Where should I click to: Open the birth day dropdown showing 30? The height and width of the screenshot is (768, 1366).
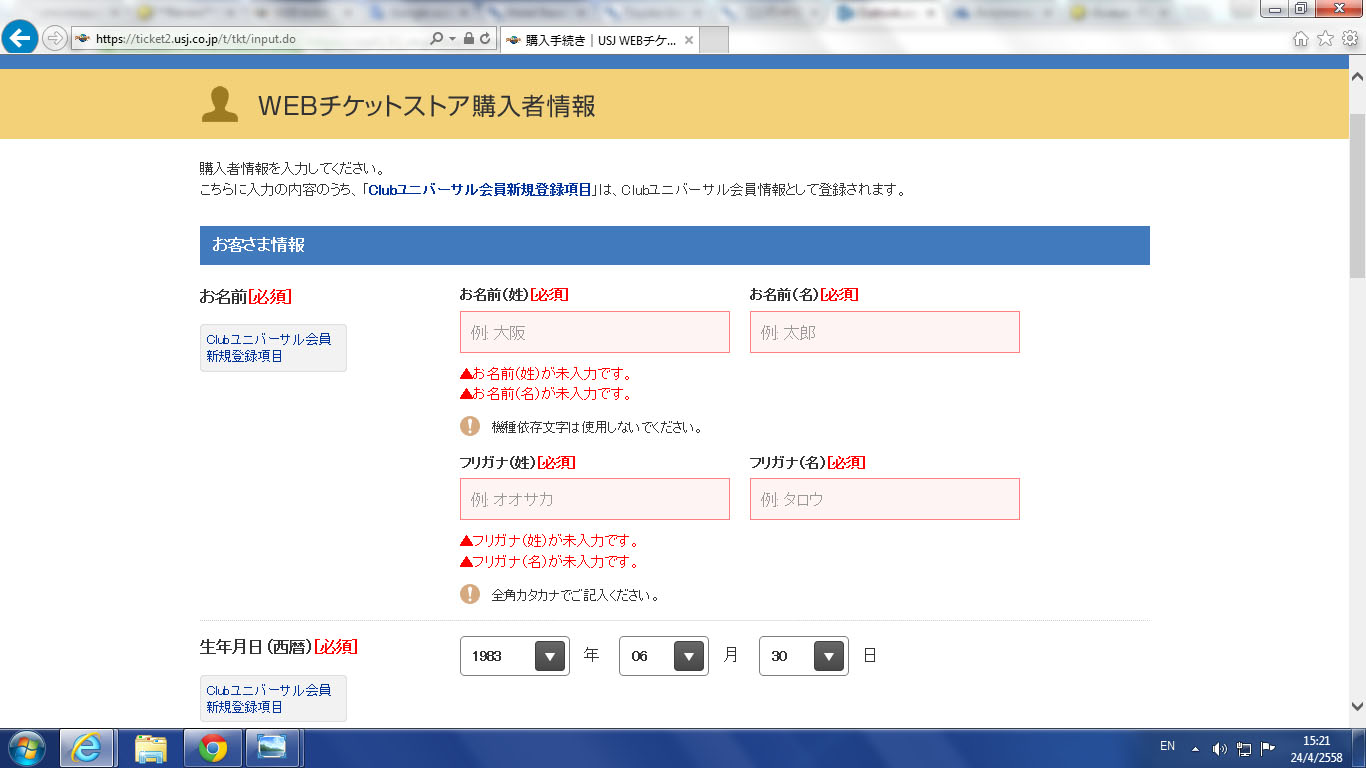tap(804, 656)
